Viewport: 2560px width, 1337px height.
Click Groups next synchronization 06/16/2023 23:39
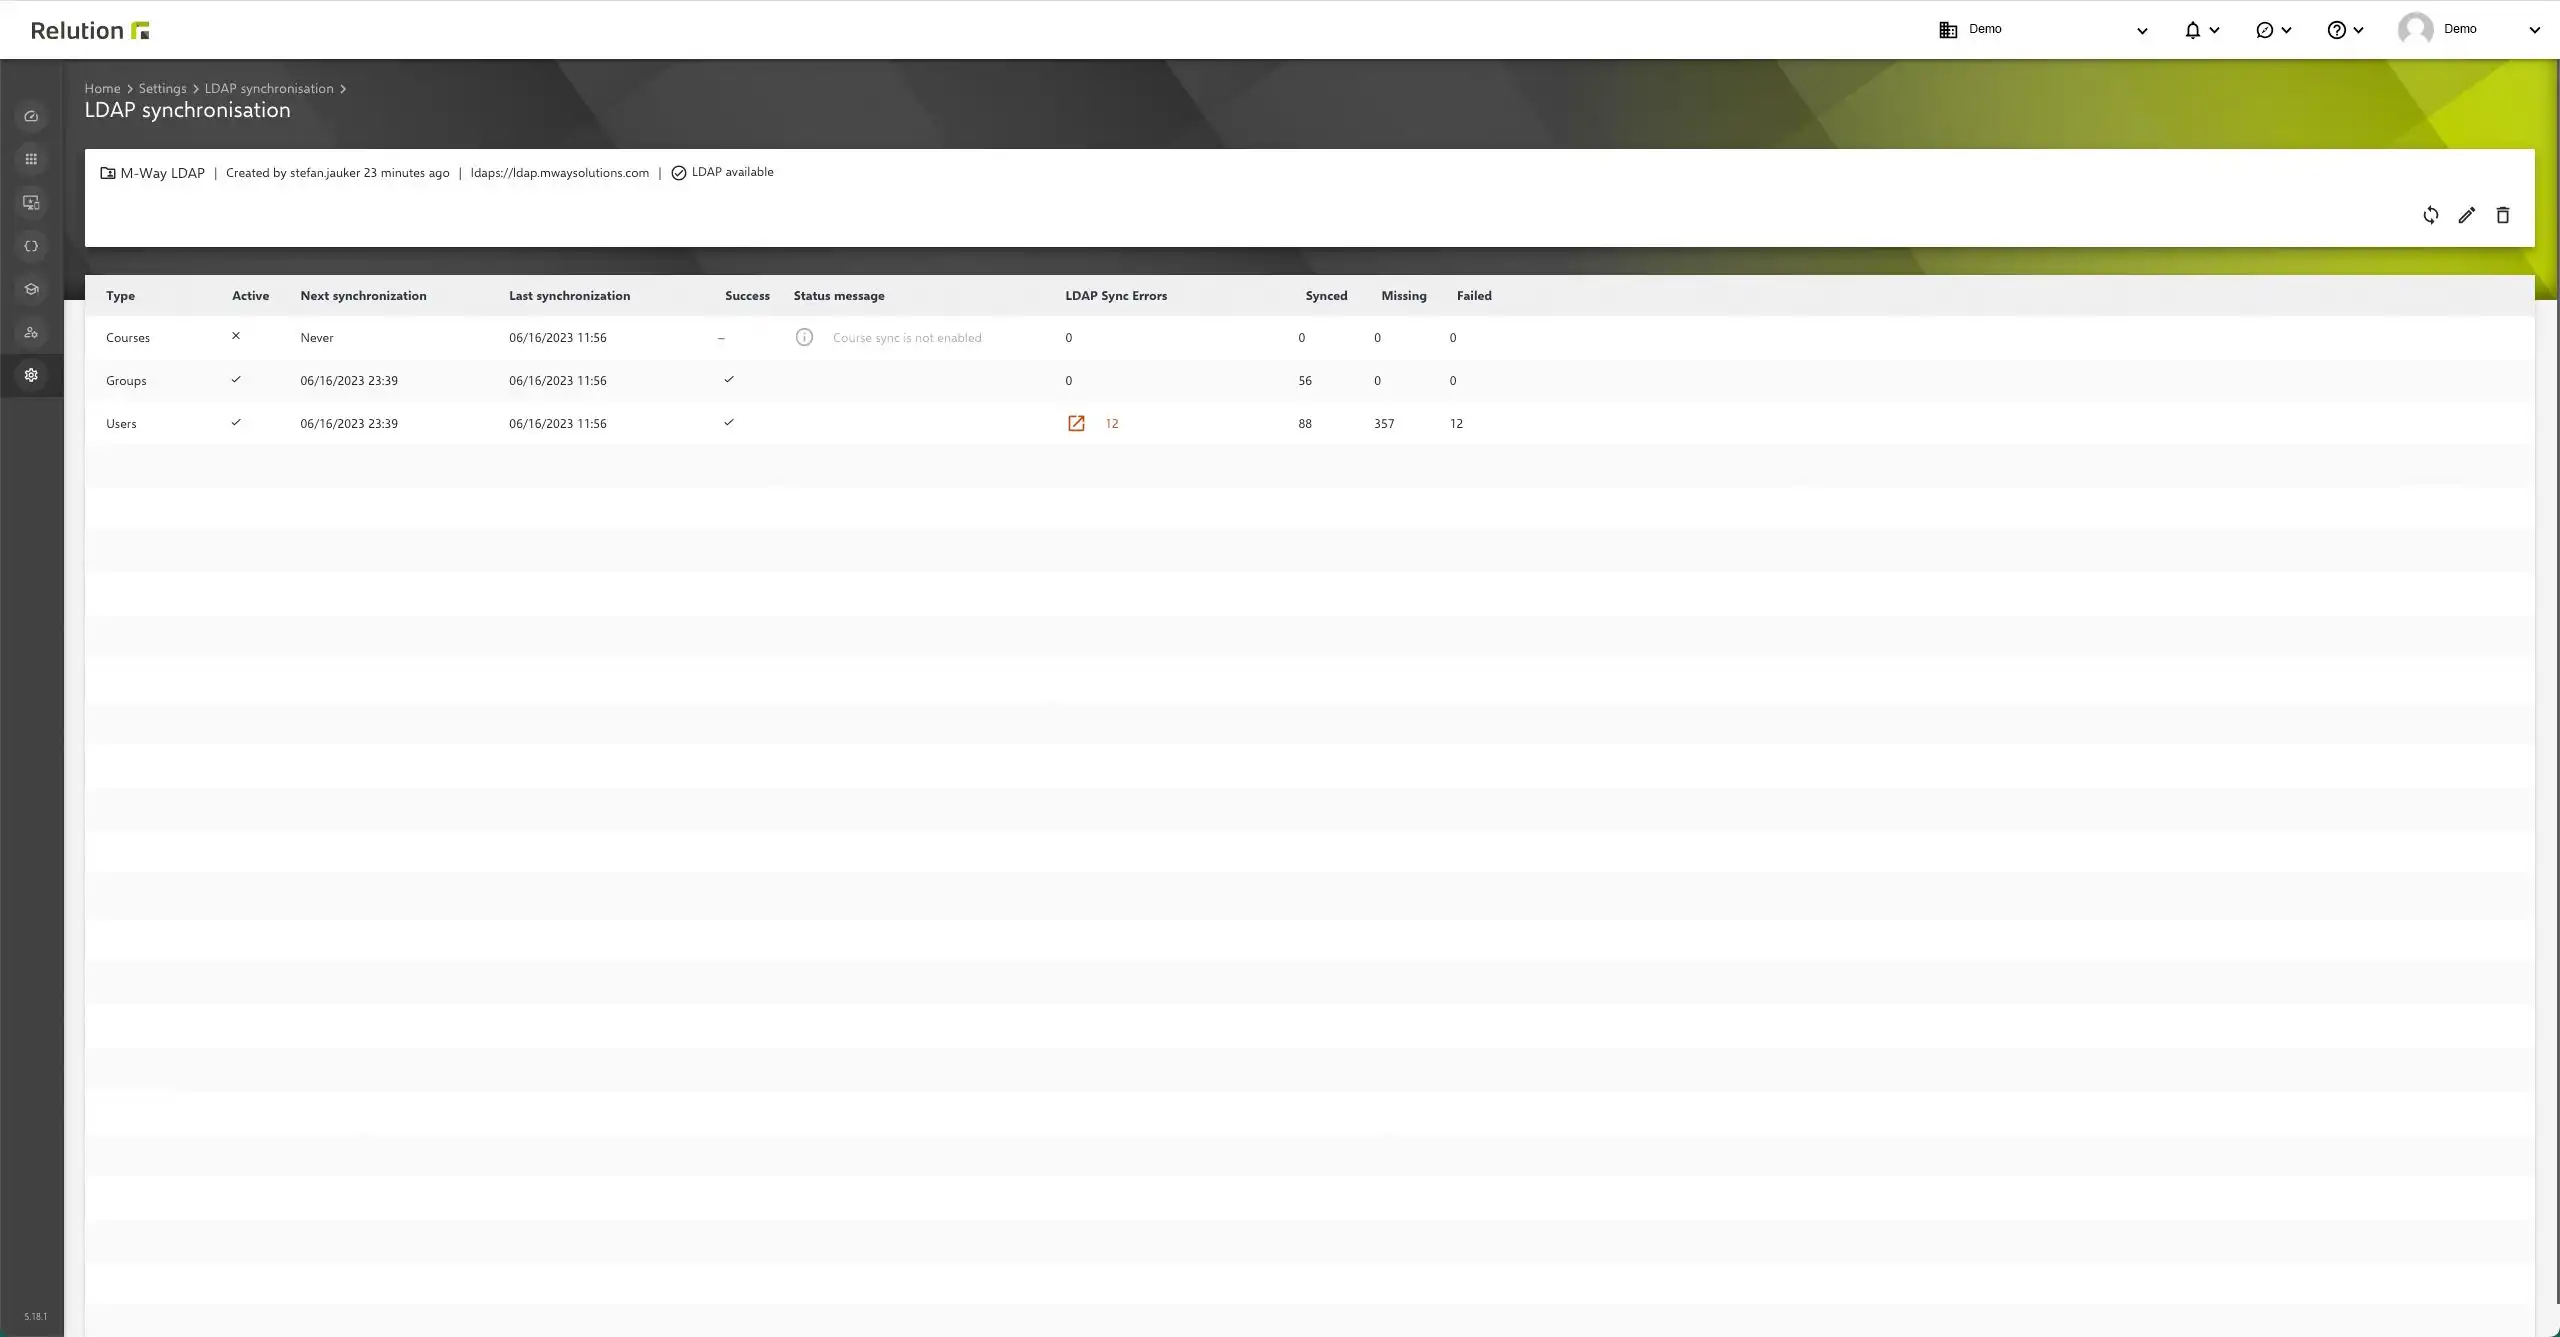pyautogui.click(x=349, y=381)
